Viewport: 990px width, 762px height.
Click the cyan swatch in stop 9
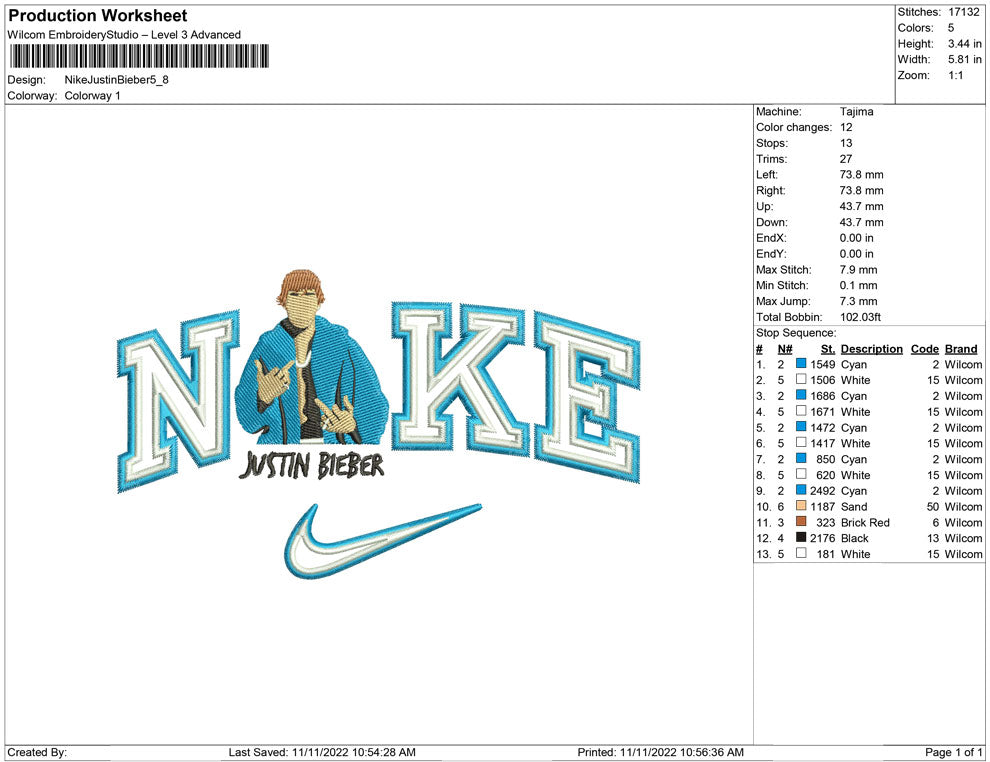pyautogui.click(x=801, y=490)
